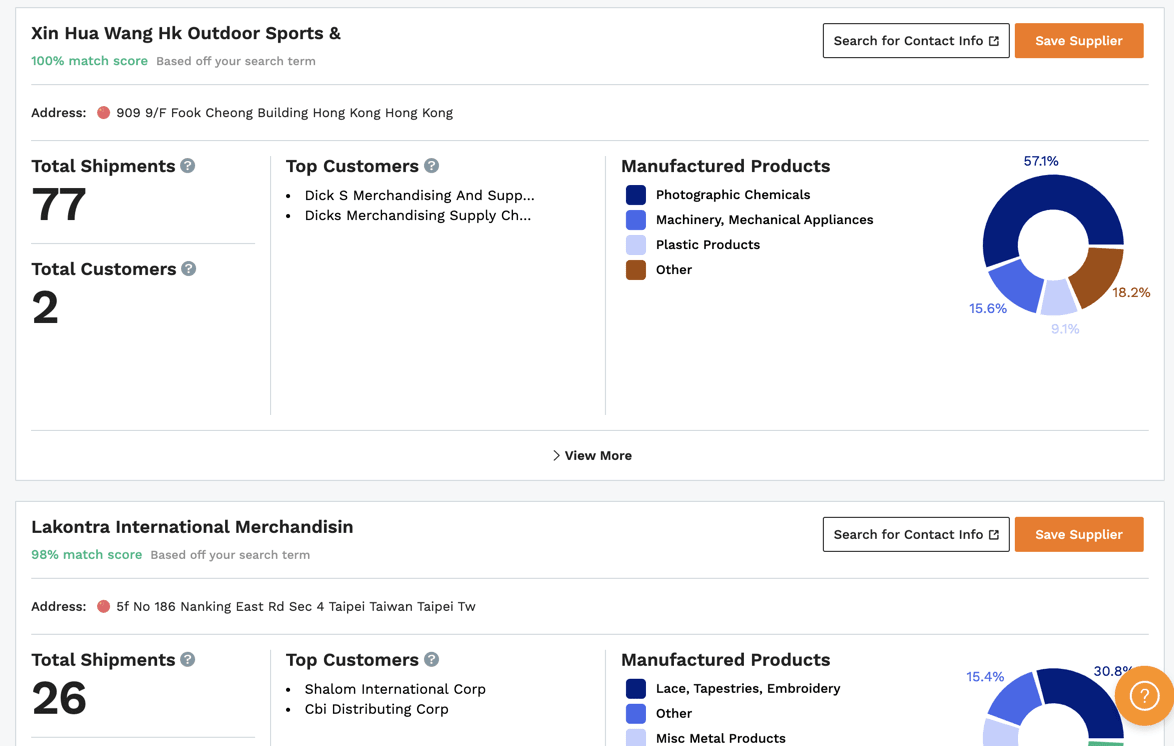The height and width of the screenshot is (746, 1174).
Task: Click Search for Contact Info for Xin Hua Wang
Action: (916, 40)
